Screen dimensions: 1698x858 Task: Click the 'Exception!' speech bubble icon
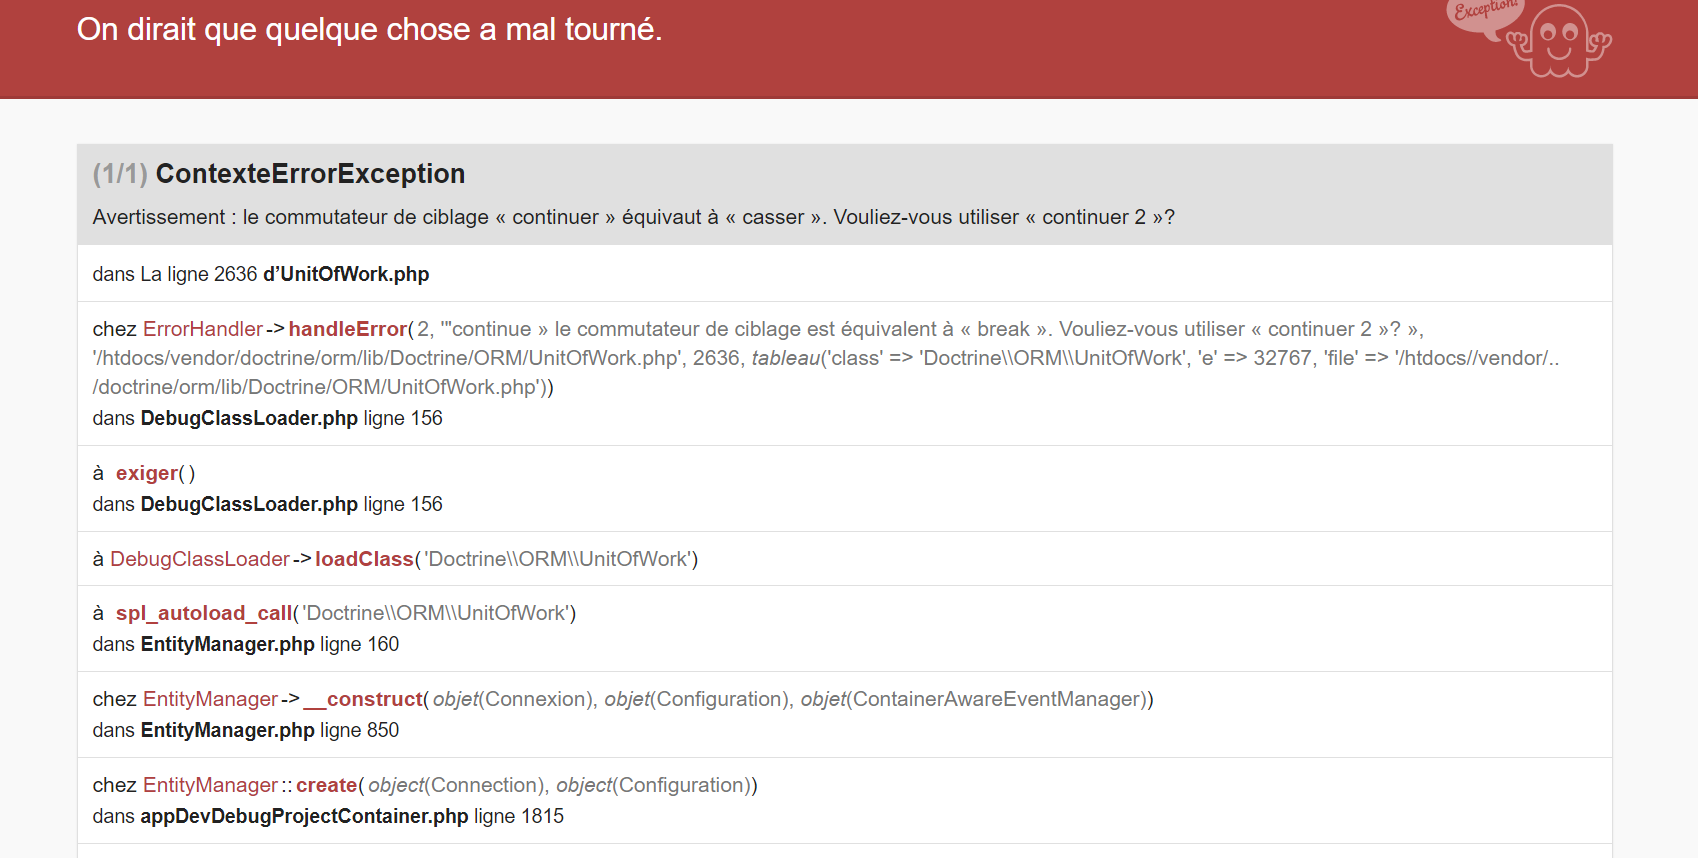point(1483,18)
